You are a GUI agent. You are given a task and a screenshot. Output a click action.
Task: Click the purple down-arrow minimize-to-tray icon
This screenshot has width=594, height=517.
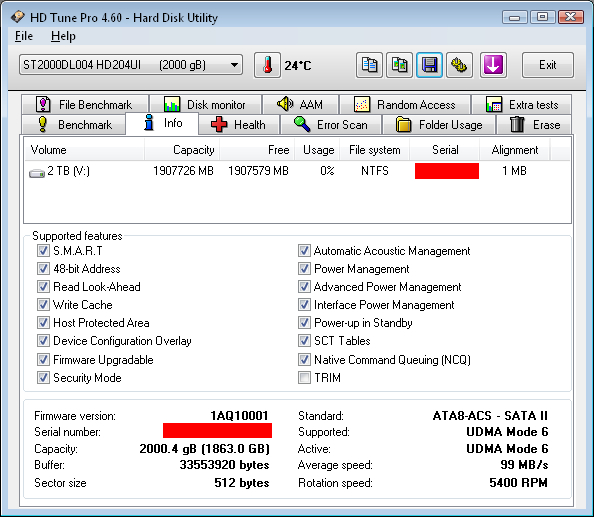(493, 65)
